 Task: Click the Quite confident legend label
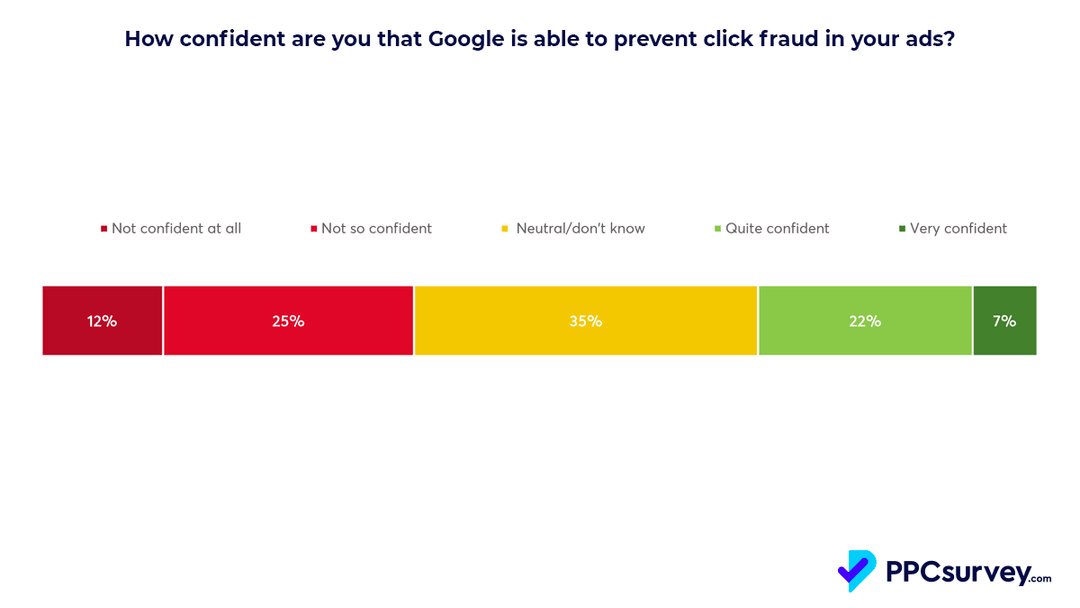click(778, 229)
